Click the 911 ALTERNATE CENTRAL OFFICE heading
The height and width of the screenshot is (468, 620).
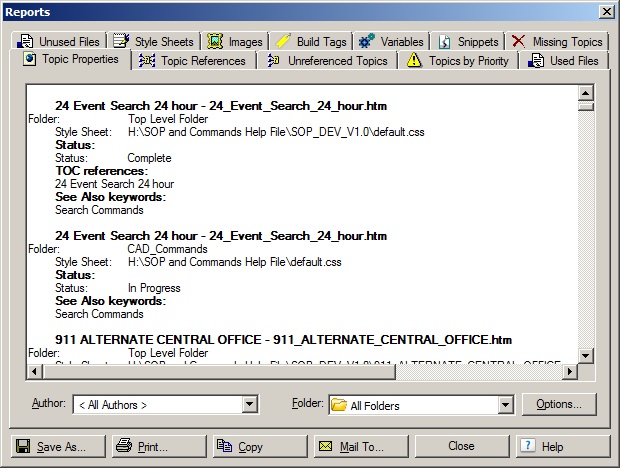click(x=283, y=340)
